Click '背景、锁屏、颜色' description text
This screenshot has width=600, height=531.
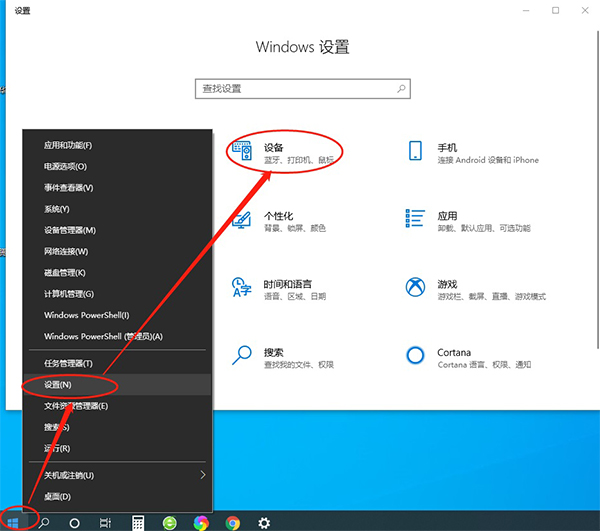295,228
